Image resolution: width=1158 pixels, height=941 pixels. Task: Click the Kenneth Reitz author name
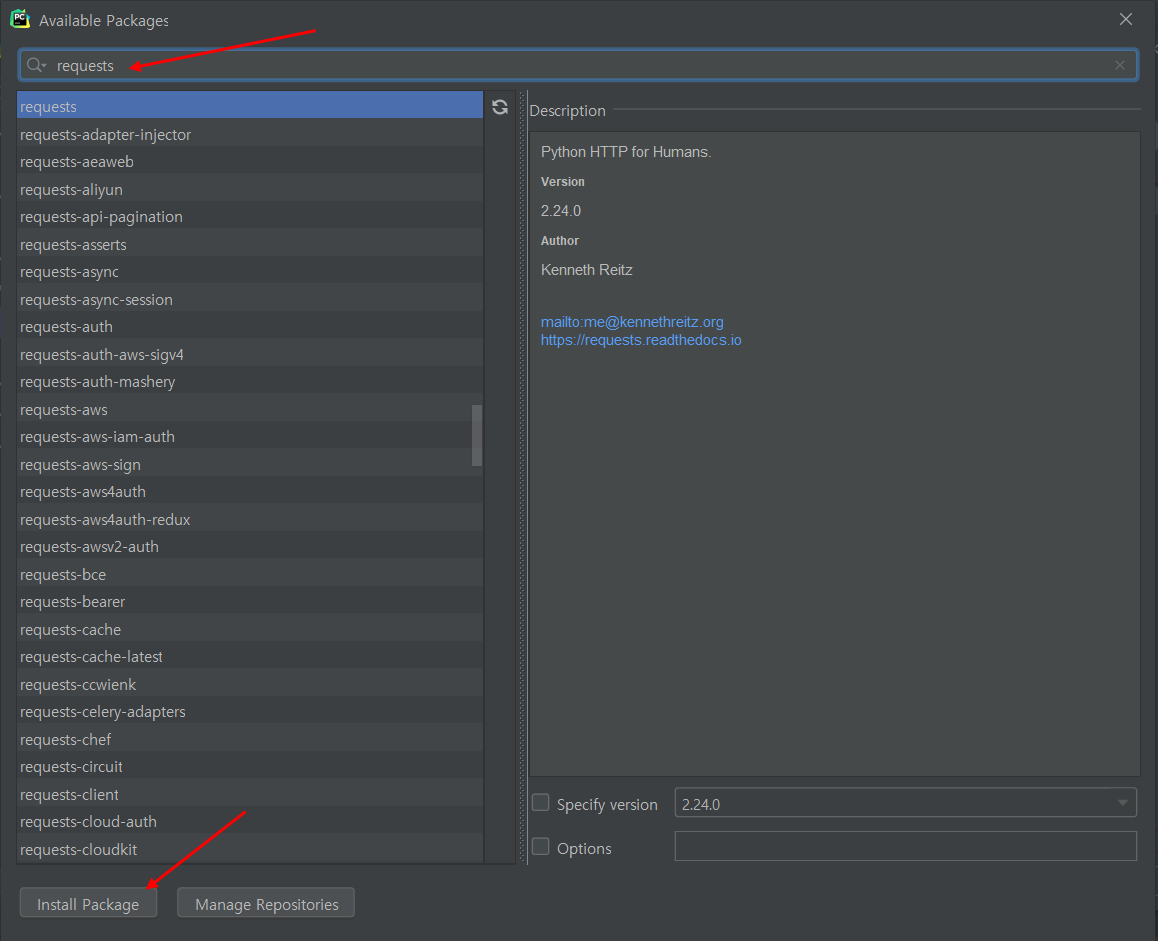pyautogui.click(x=586, y=270)
